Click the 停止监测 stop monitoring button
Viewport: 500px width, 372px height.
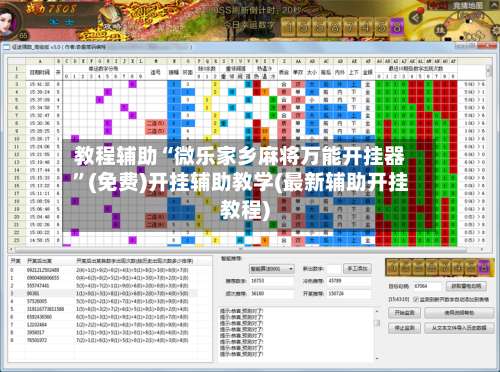click(x=405, y=328)
